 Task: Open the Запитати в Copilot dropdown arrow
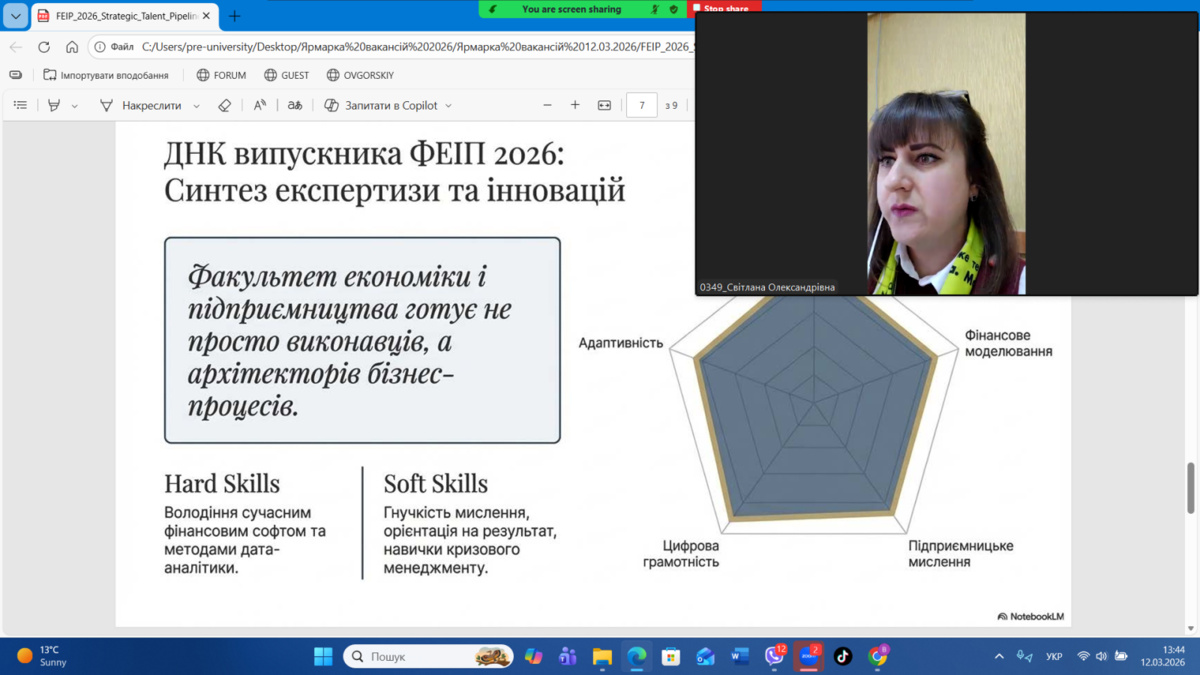click(448, 106)
